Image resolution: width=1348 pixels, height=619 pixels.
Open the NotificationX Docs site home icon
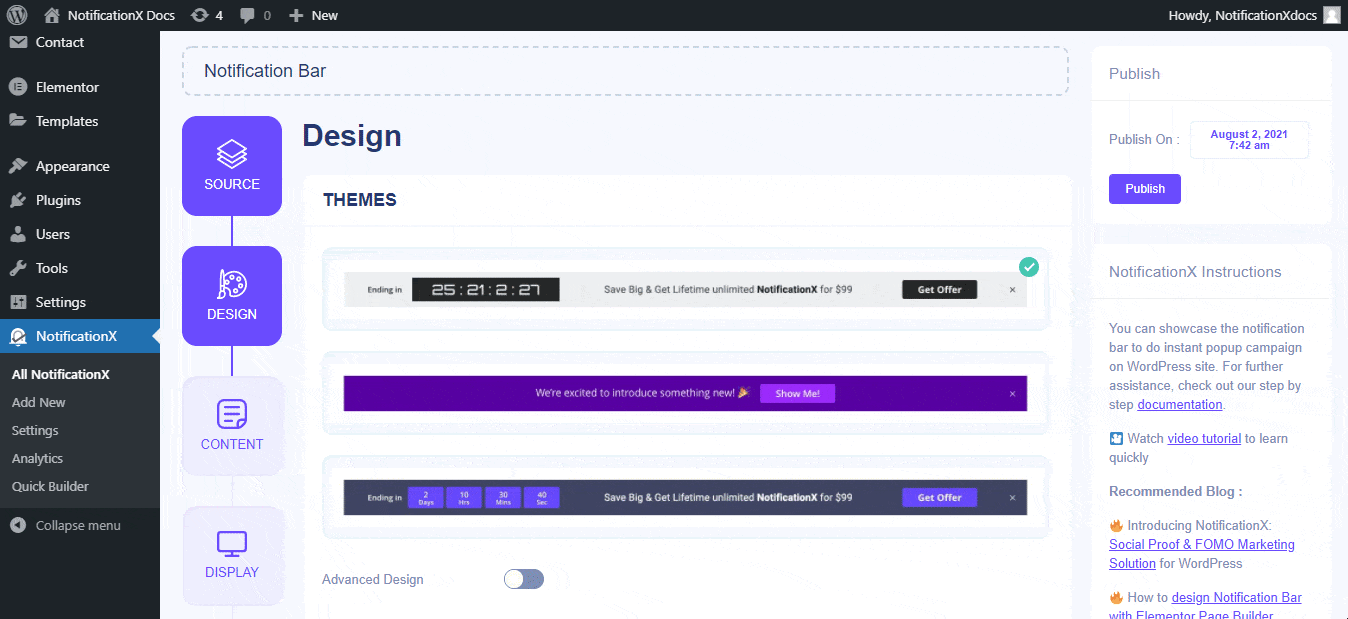point(52,15)
